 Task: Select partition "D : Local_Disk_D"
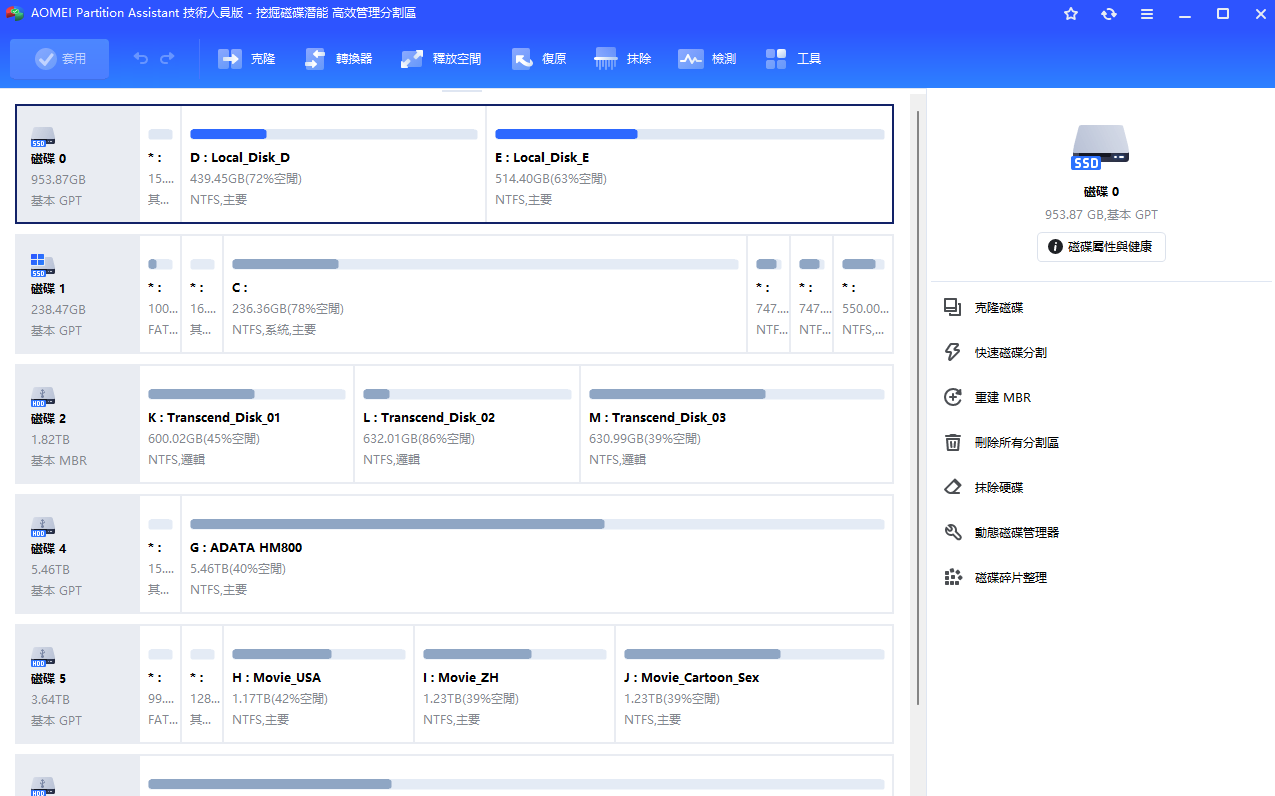[333, 165]
